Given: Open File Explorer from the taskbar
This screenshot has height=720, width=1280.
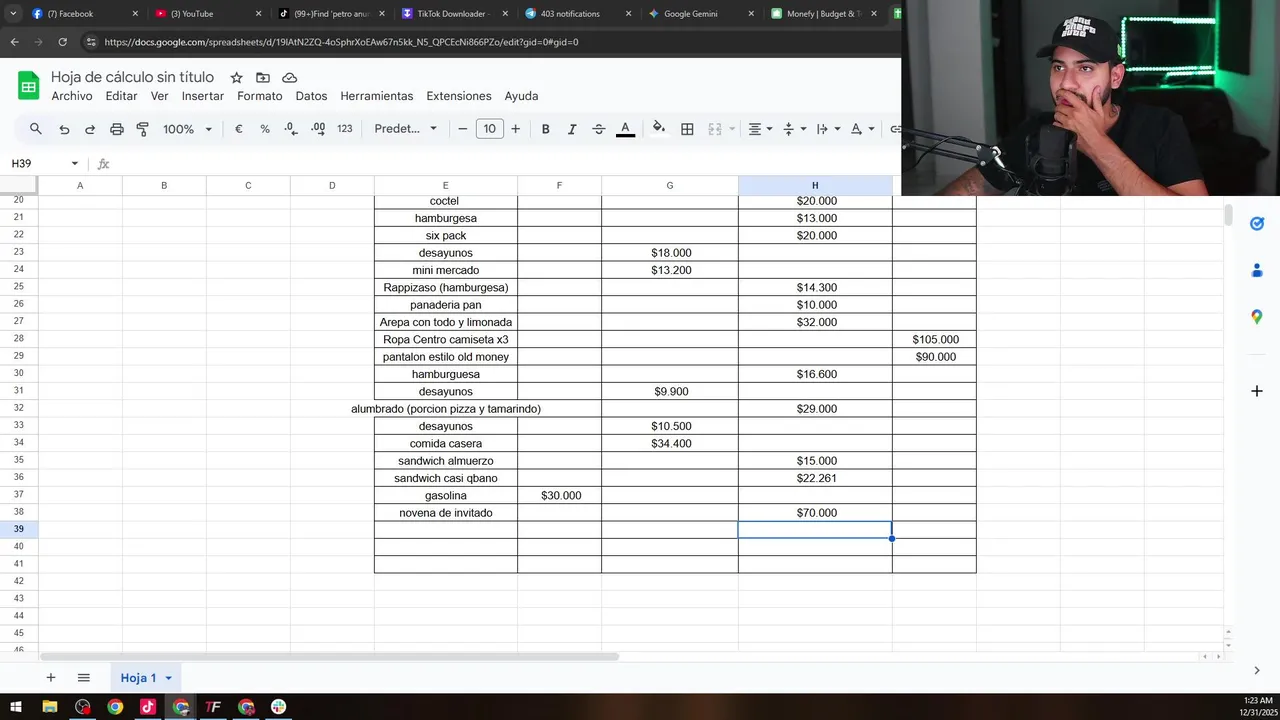Looking at the screenshot, I should [50, 707].
